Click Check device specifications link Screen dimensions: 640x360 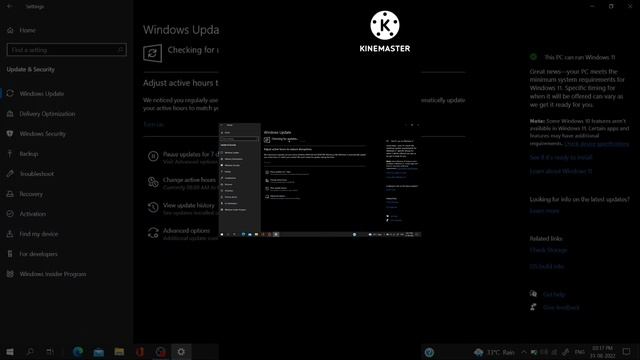click(x=597, y=144)
